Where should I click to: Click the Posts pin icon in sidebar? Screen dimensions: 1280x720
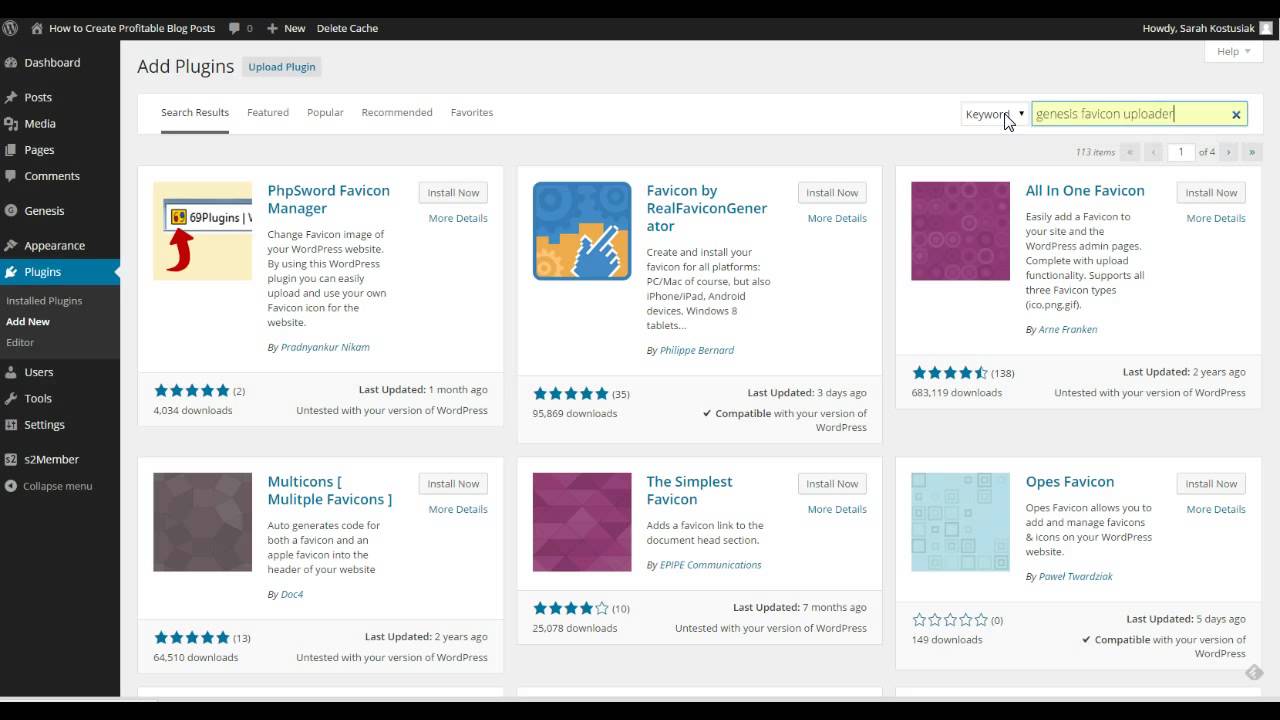(11, 97)
